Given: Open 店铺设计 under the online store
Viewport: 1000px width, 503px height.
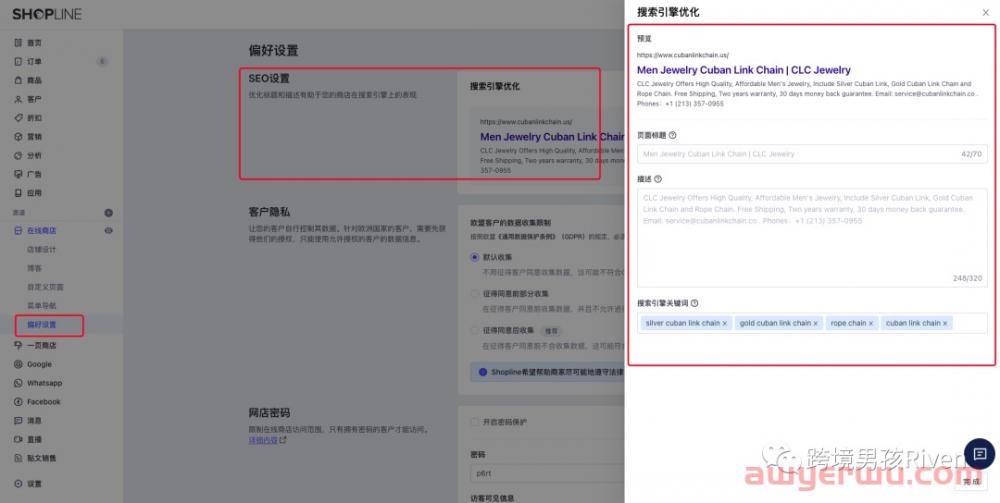Looking at the screenshot, I should [x=42, y=249].
